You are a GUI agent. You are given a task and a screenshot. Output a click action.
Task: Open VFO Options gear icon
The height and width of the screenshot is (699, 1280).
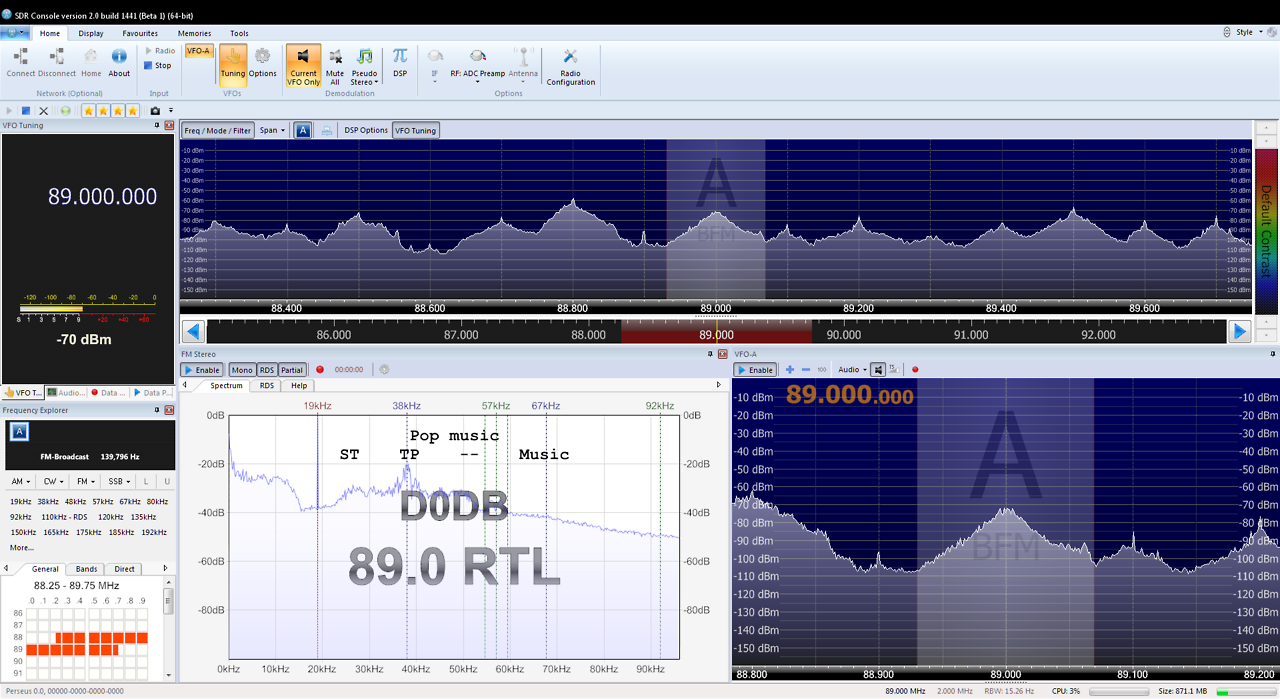point(262,62)
